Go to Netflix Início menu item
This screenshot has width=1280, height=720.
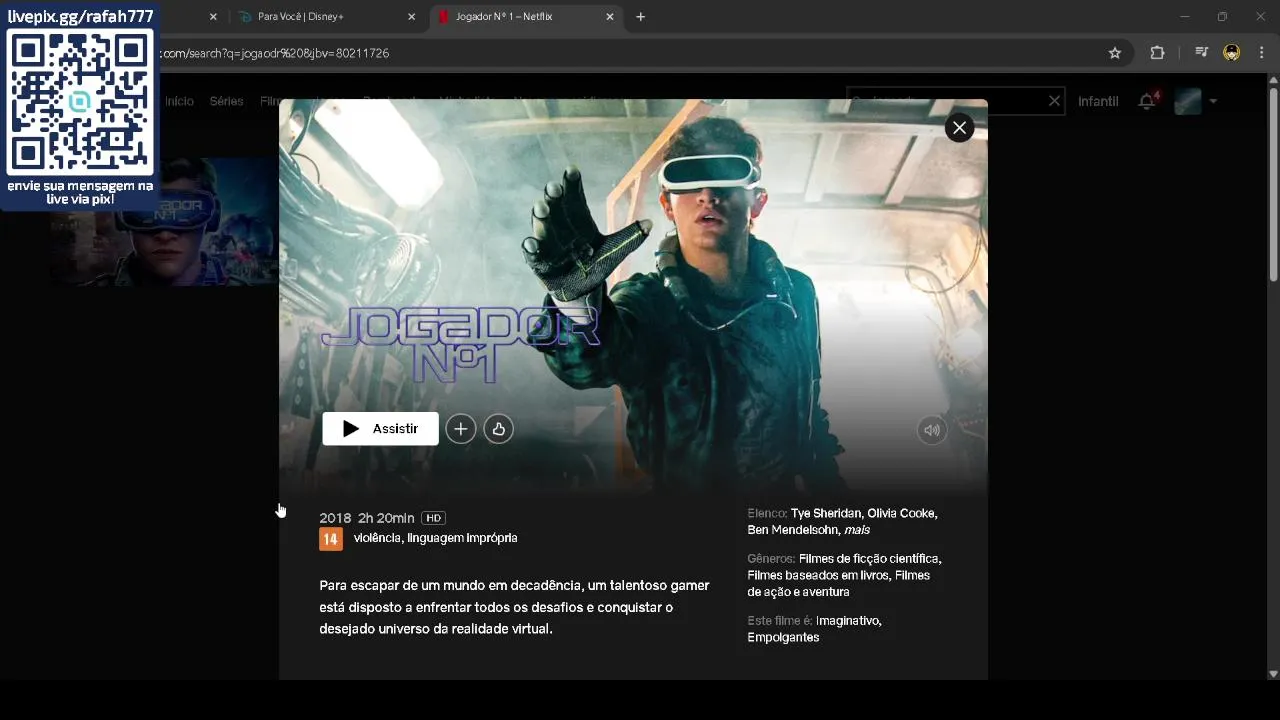click(x=179, y=101)
